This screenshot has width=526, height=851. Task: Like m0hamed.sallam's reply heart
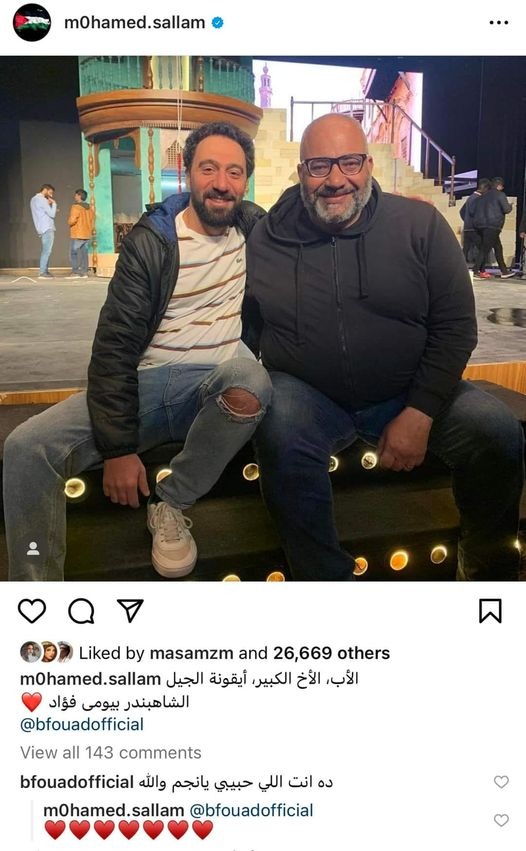pyautogui.click(x=501, y=820)
